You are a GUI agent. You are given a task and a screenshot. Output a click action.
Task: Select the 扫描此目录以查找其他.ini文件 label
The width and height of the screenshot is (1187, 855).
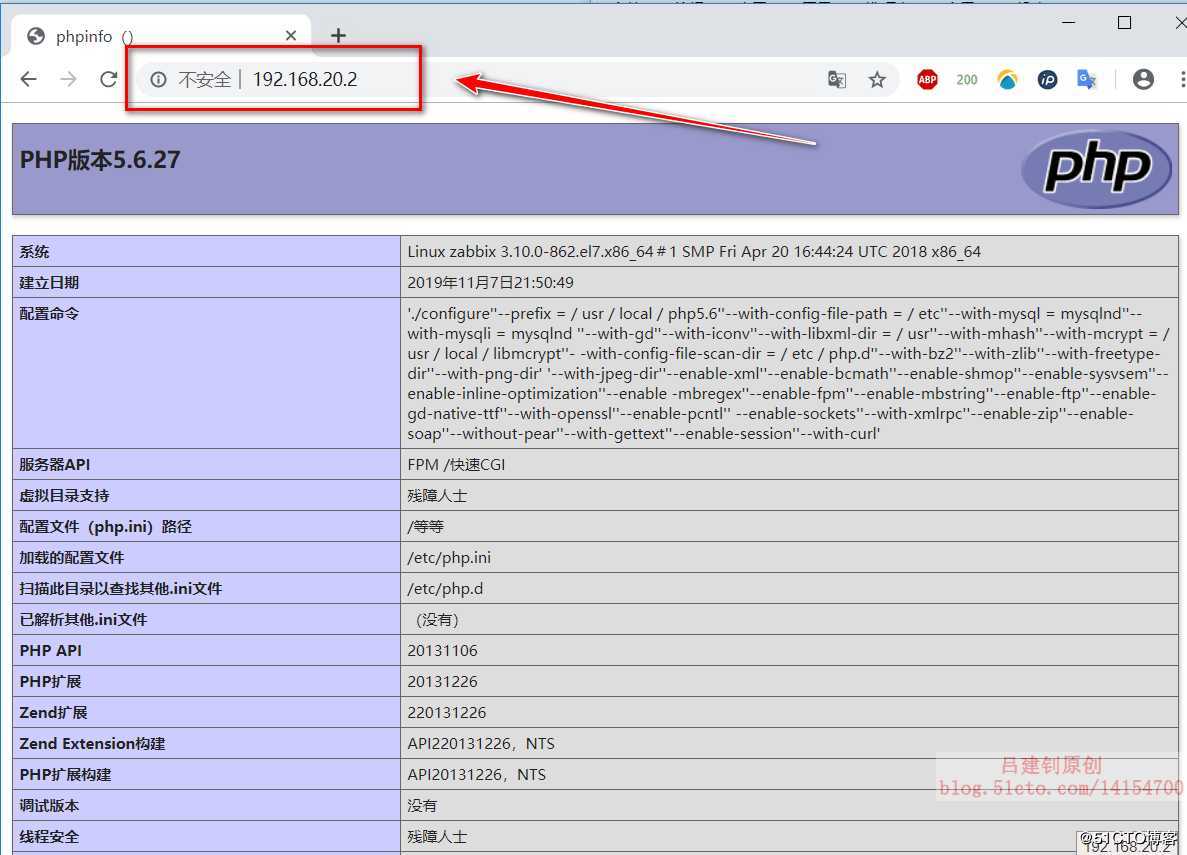(121, 588)
